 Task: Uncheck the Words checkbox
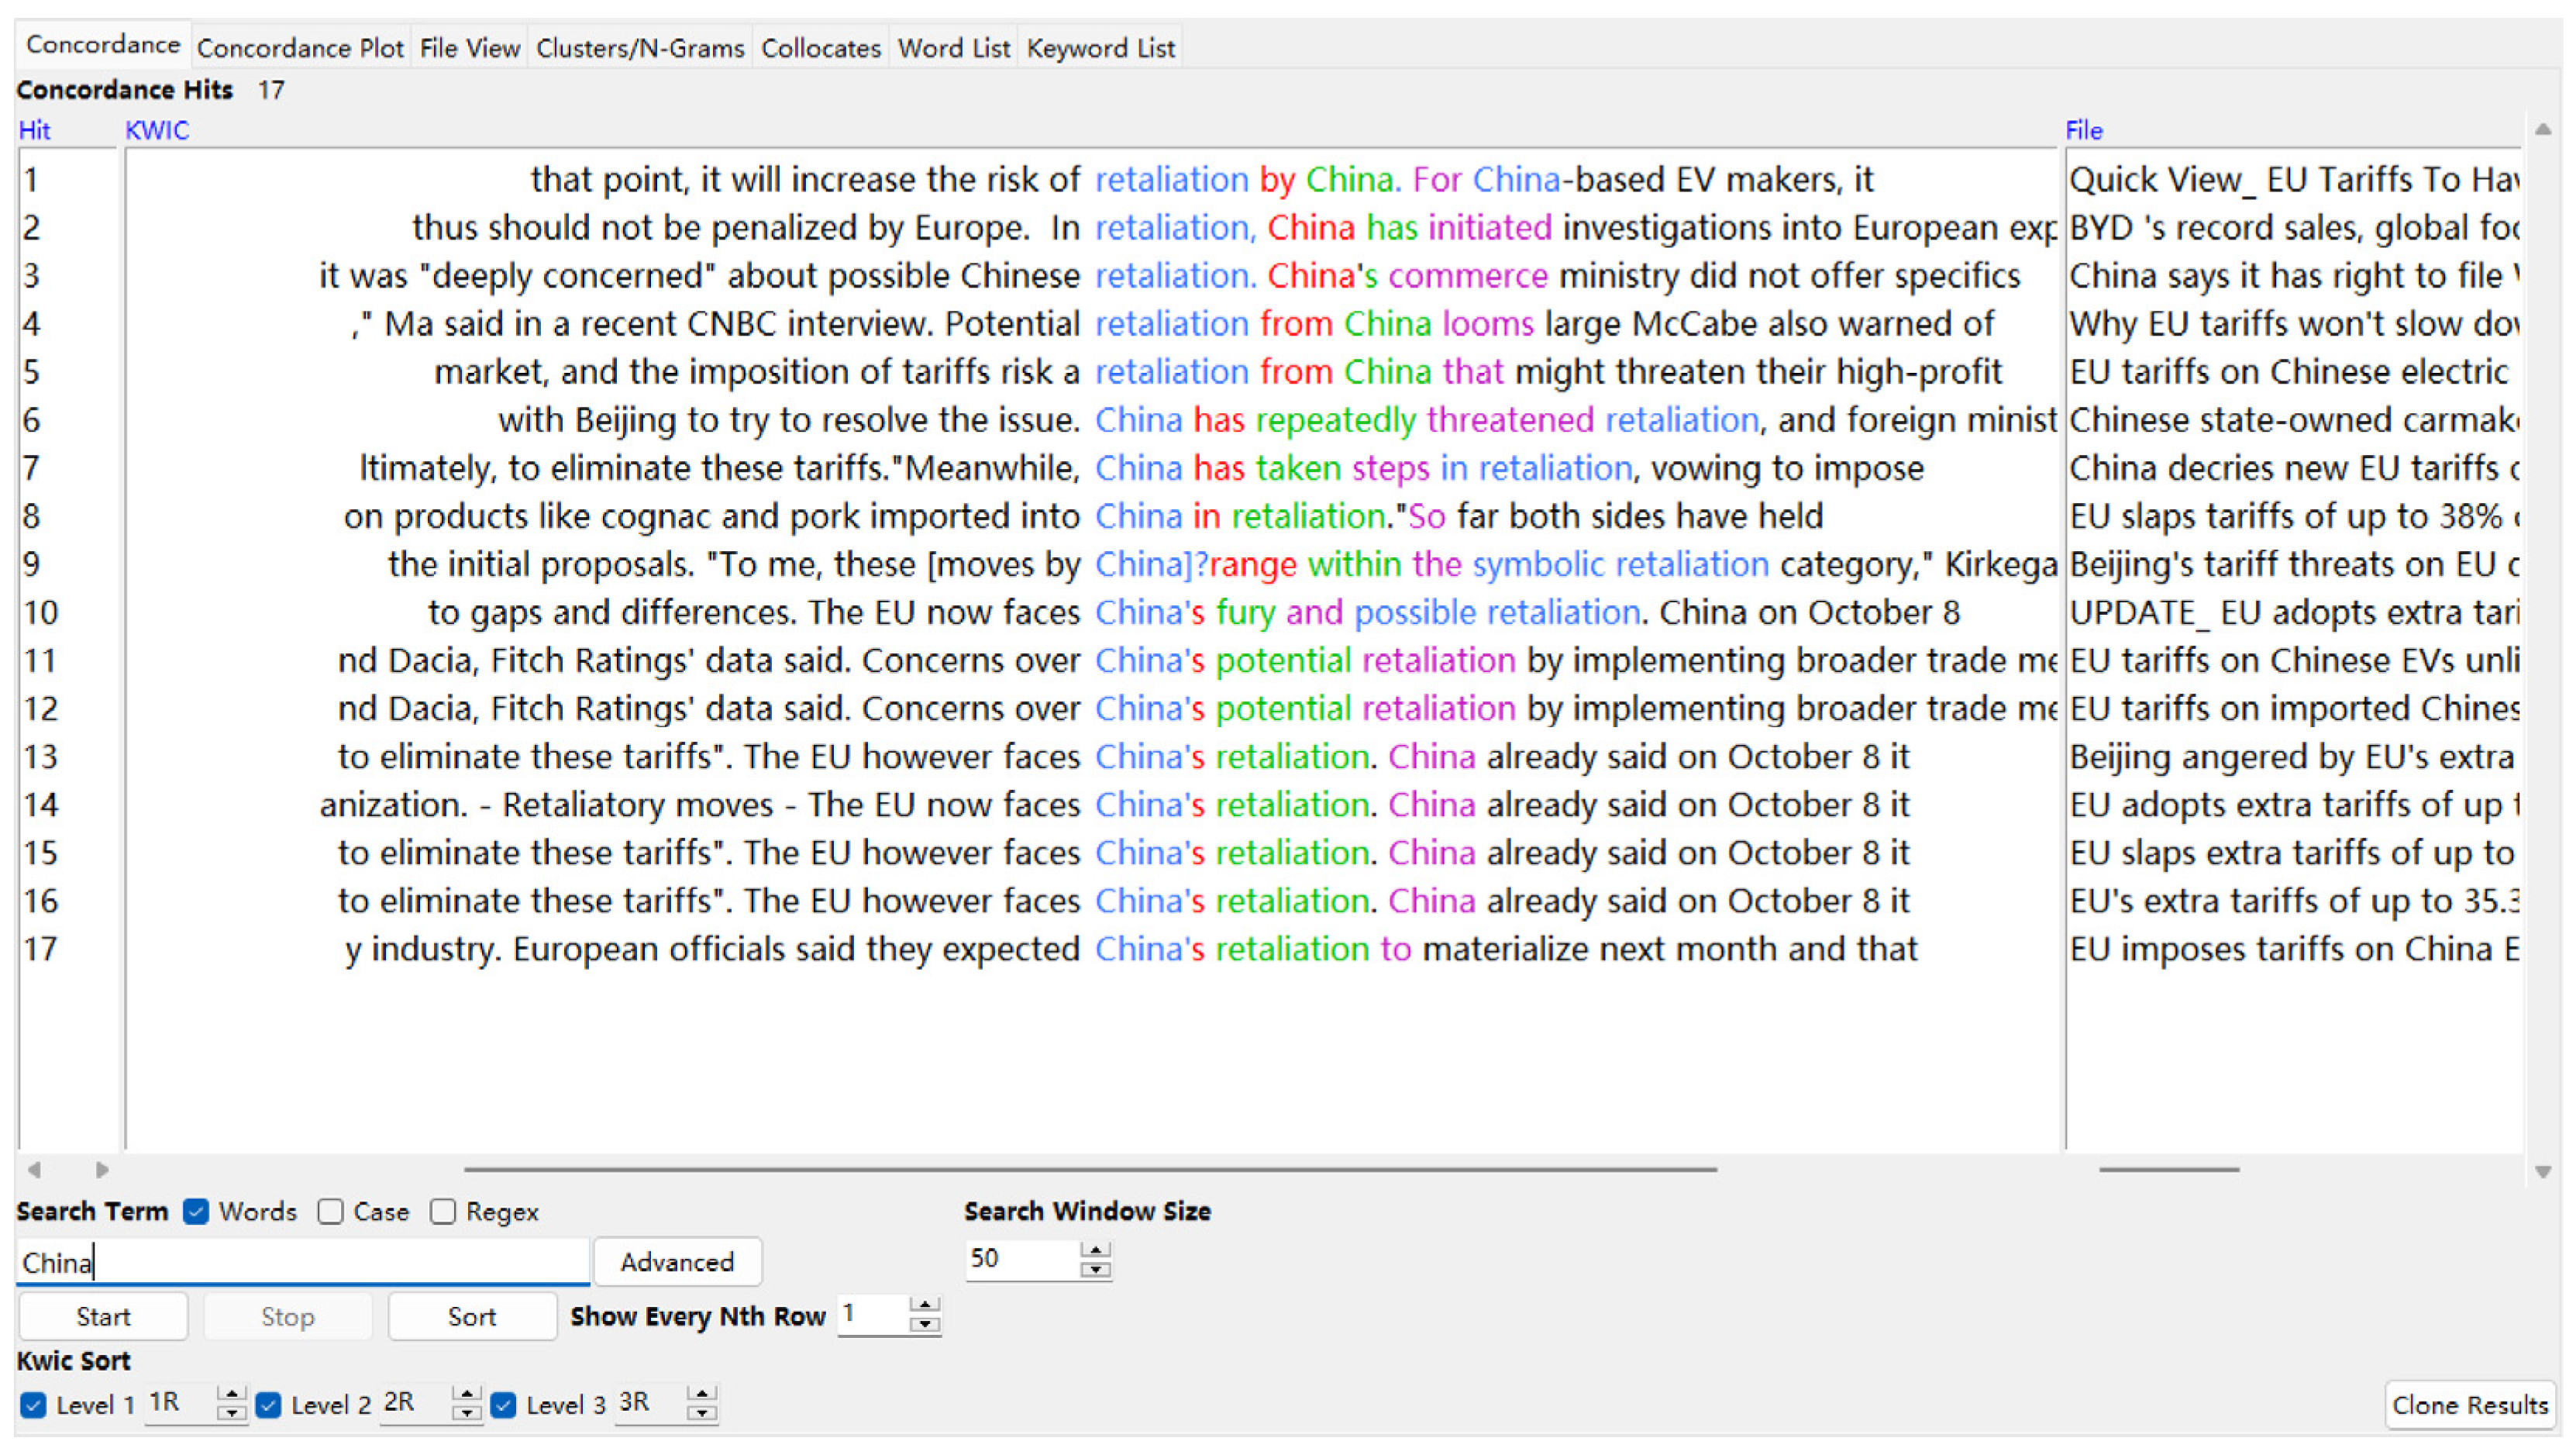coord(196,1212)
